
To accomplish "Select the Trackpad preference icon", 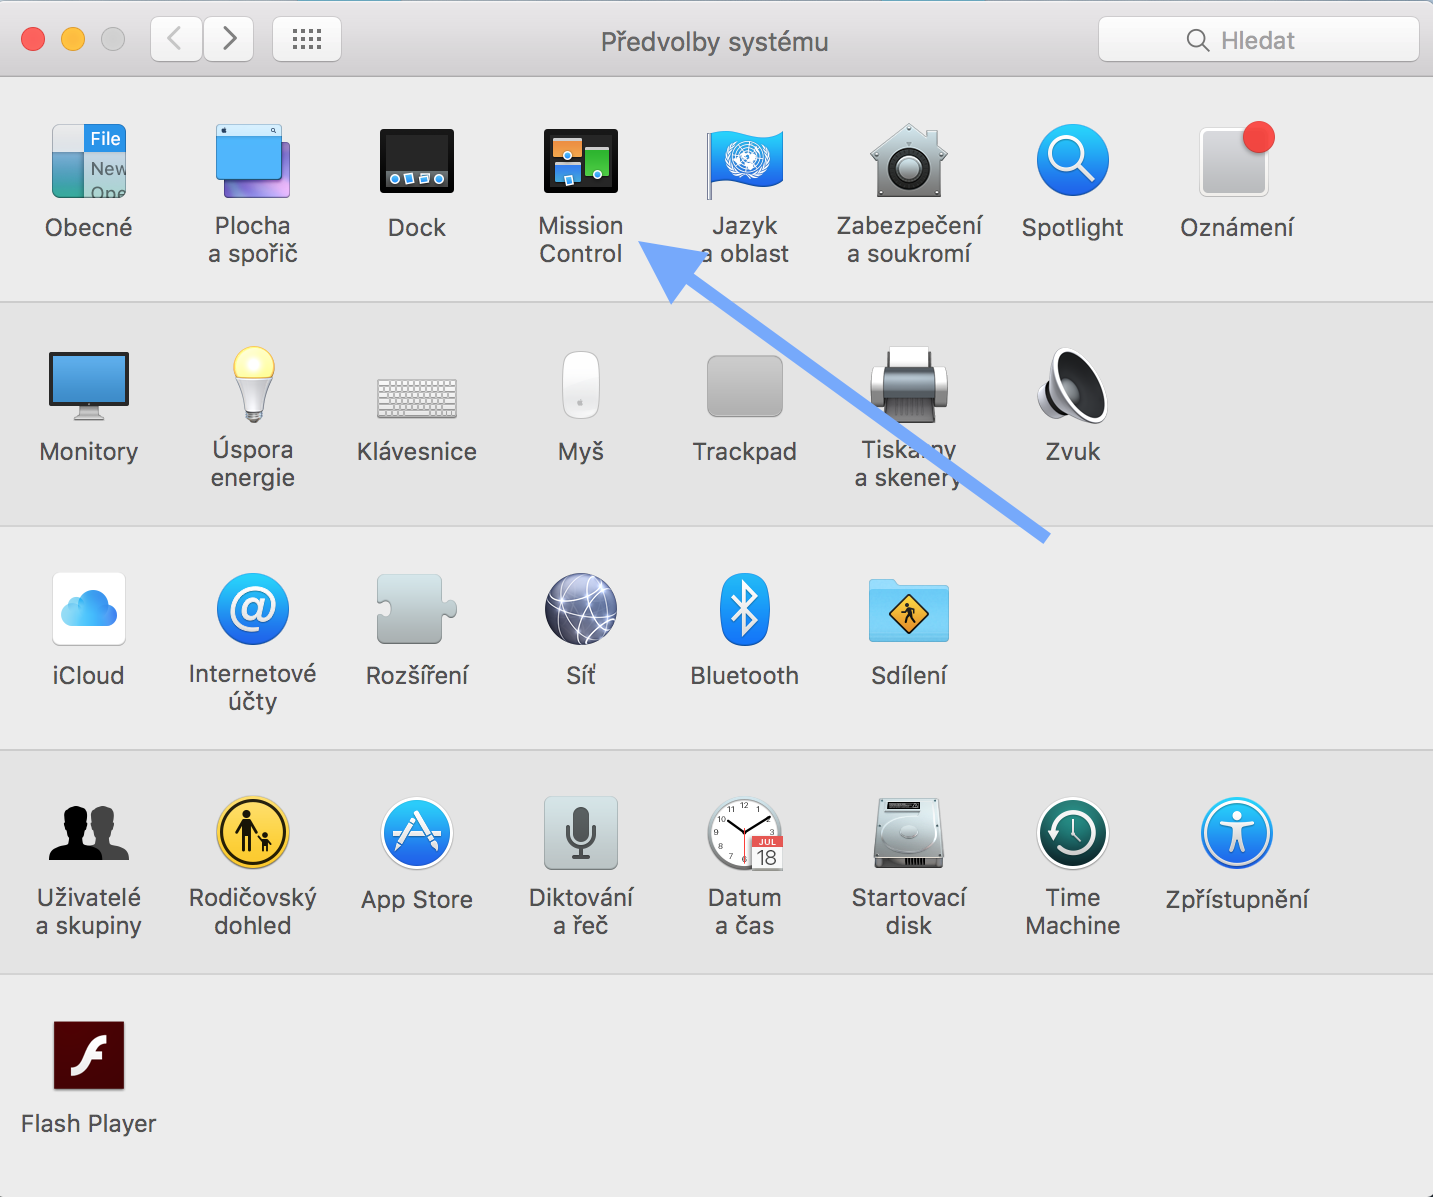I will [744, 386].
